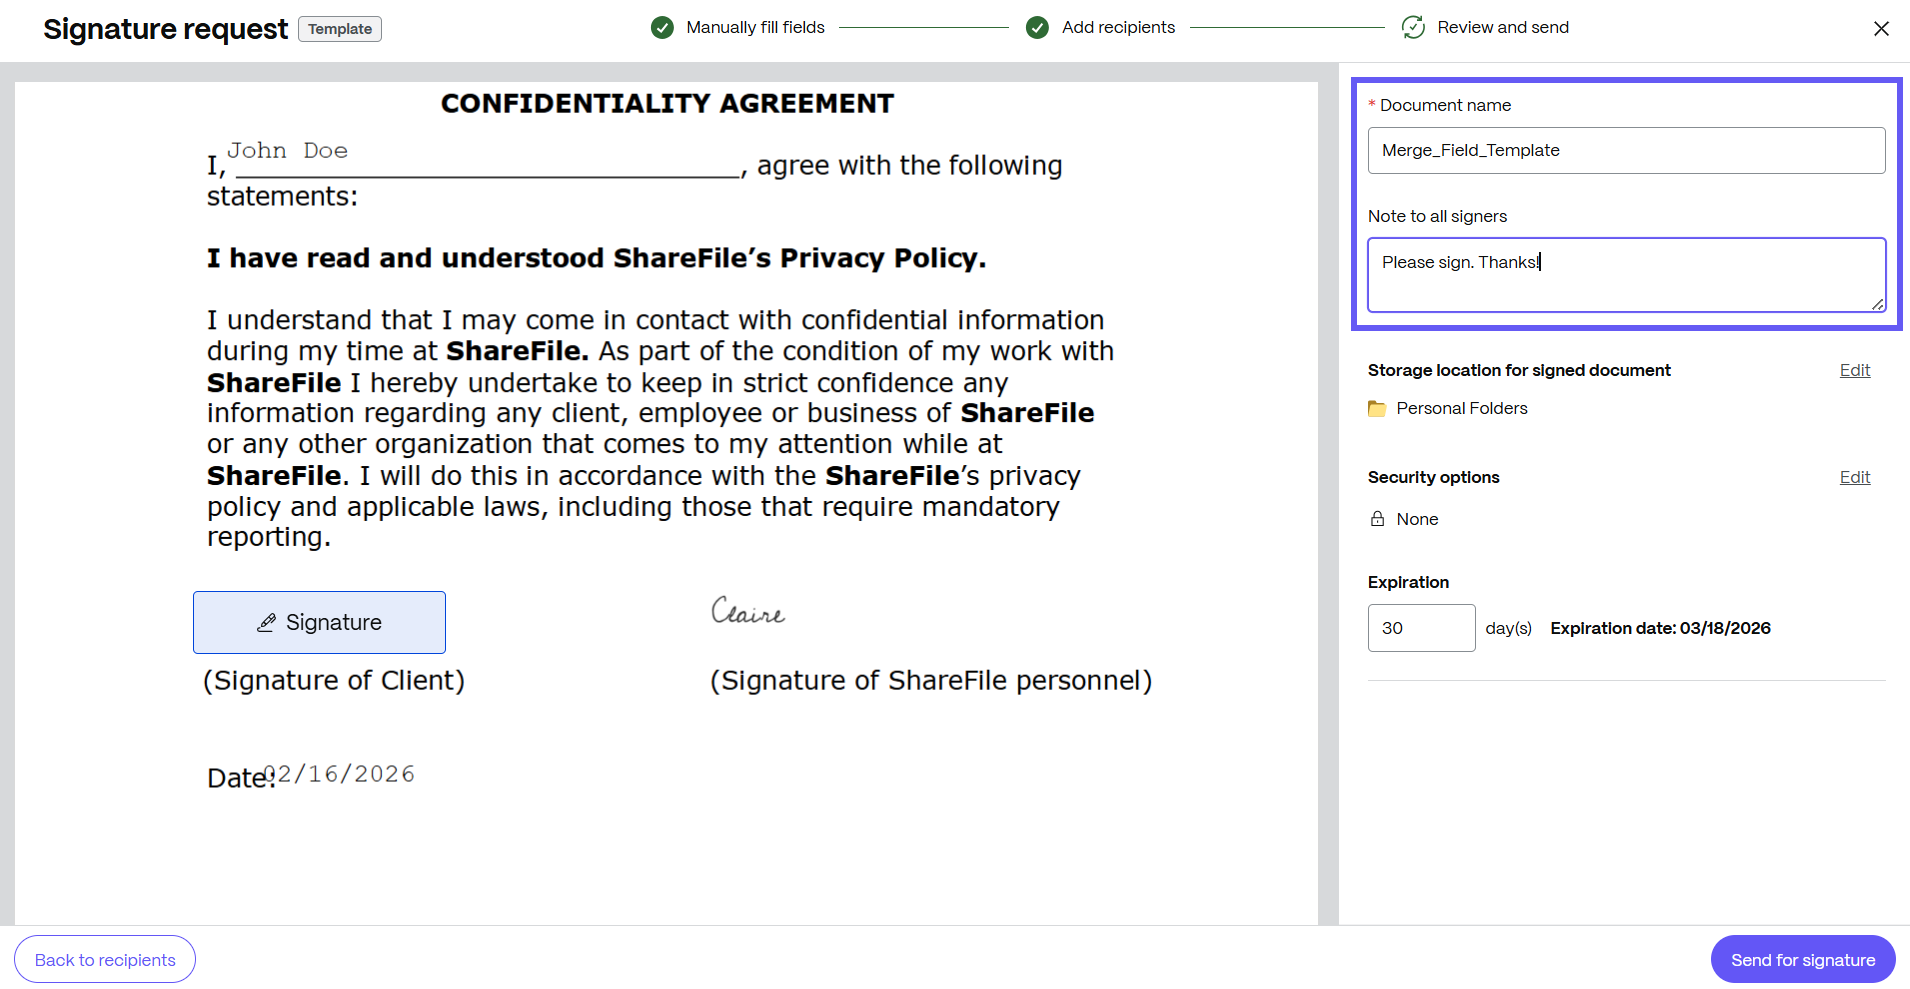Go to the Add recipients step
Screen dimensions: 1910x989
coord(1118,28)
